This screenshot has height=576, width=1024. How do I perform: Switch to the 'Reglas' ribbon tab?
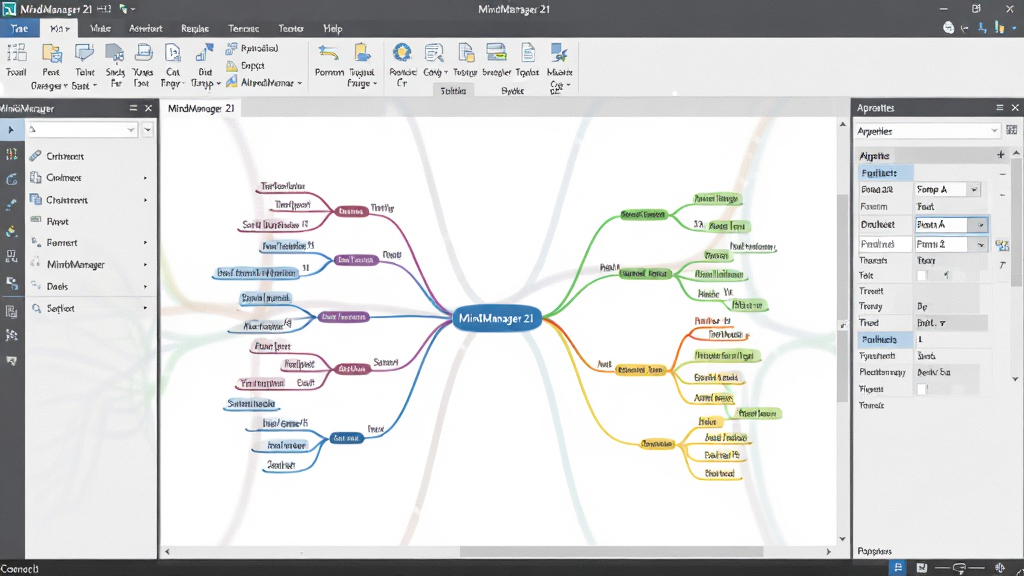click(x=195, y=28)
